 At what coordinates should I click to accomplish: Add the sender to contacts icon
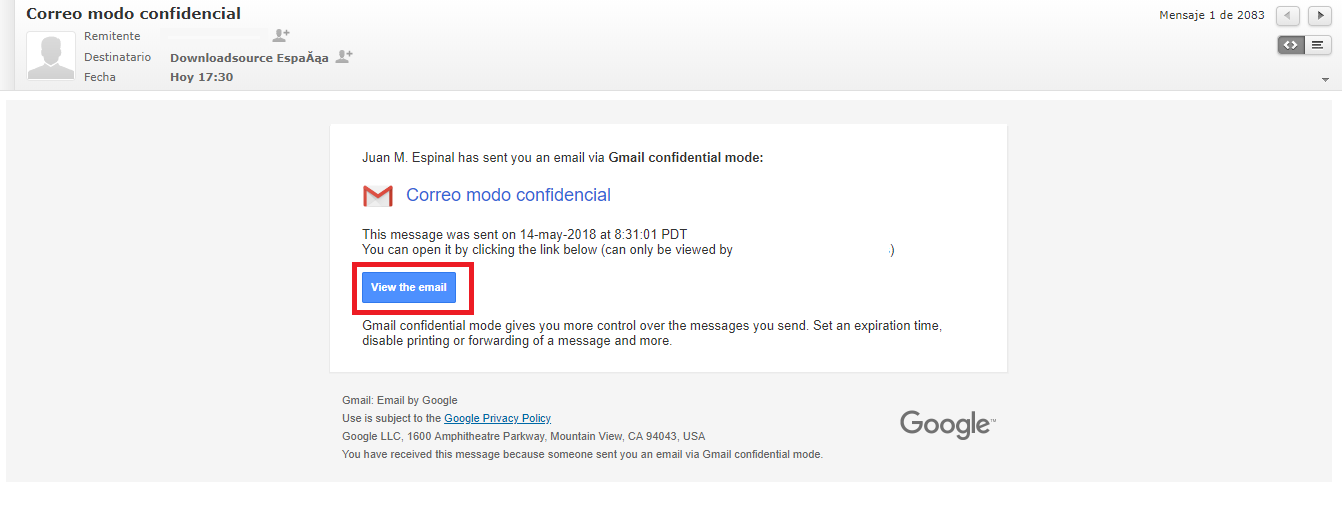[x=281, y=35]
